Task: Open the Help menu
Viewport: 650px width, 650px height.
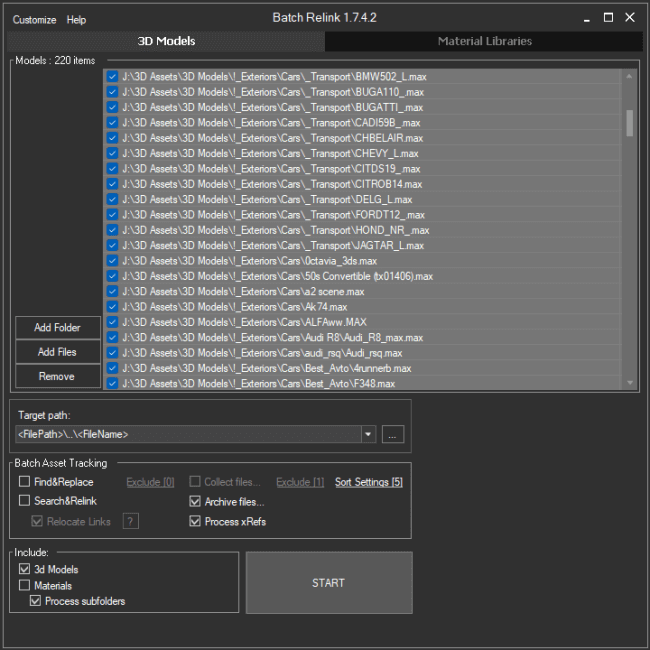Action: 76,19
